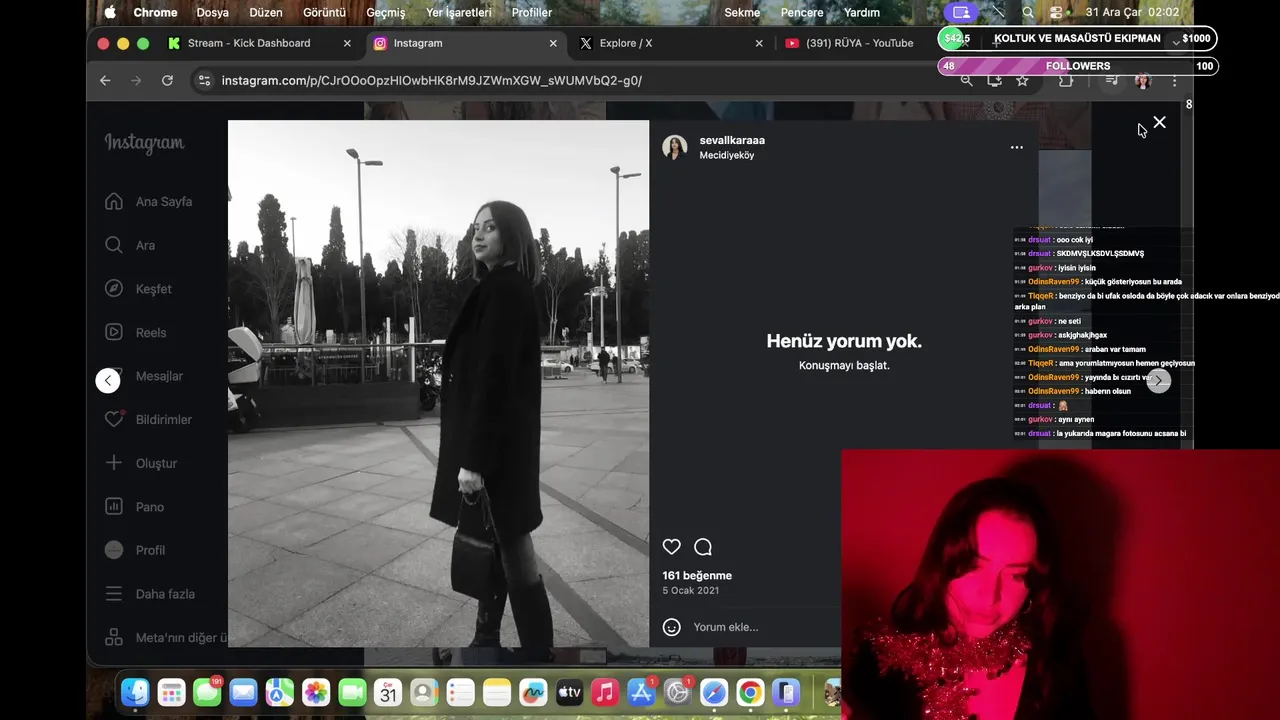Open the Apple menu
This screenshot has height=720, width=1280.
pyautogui.click(x=110, y=12)
